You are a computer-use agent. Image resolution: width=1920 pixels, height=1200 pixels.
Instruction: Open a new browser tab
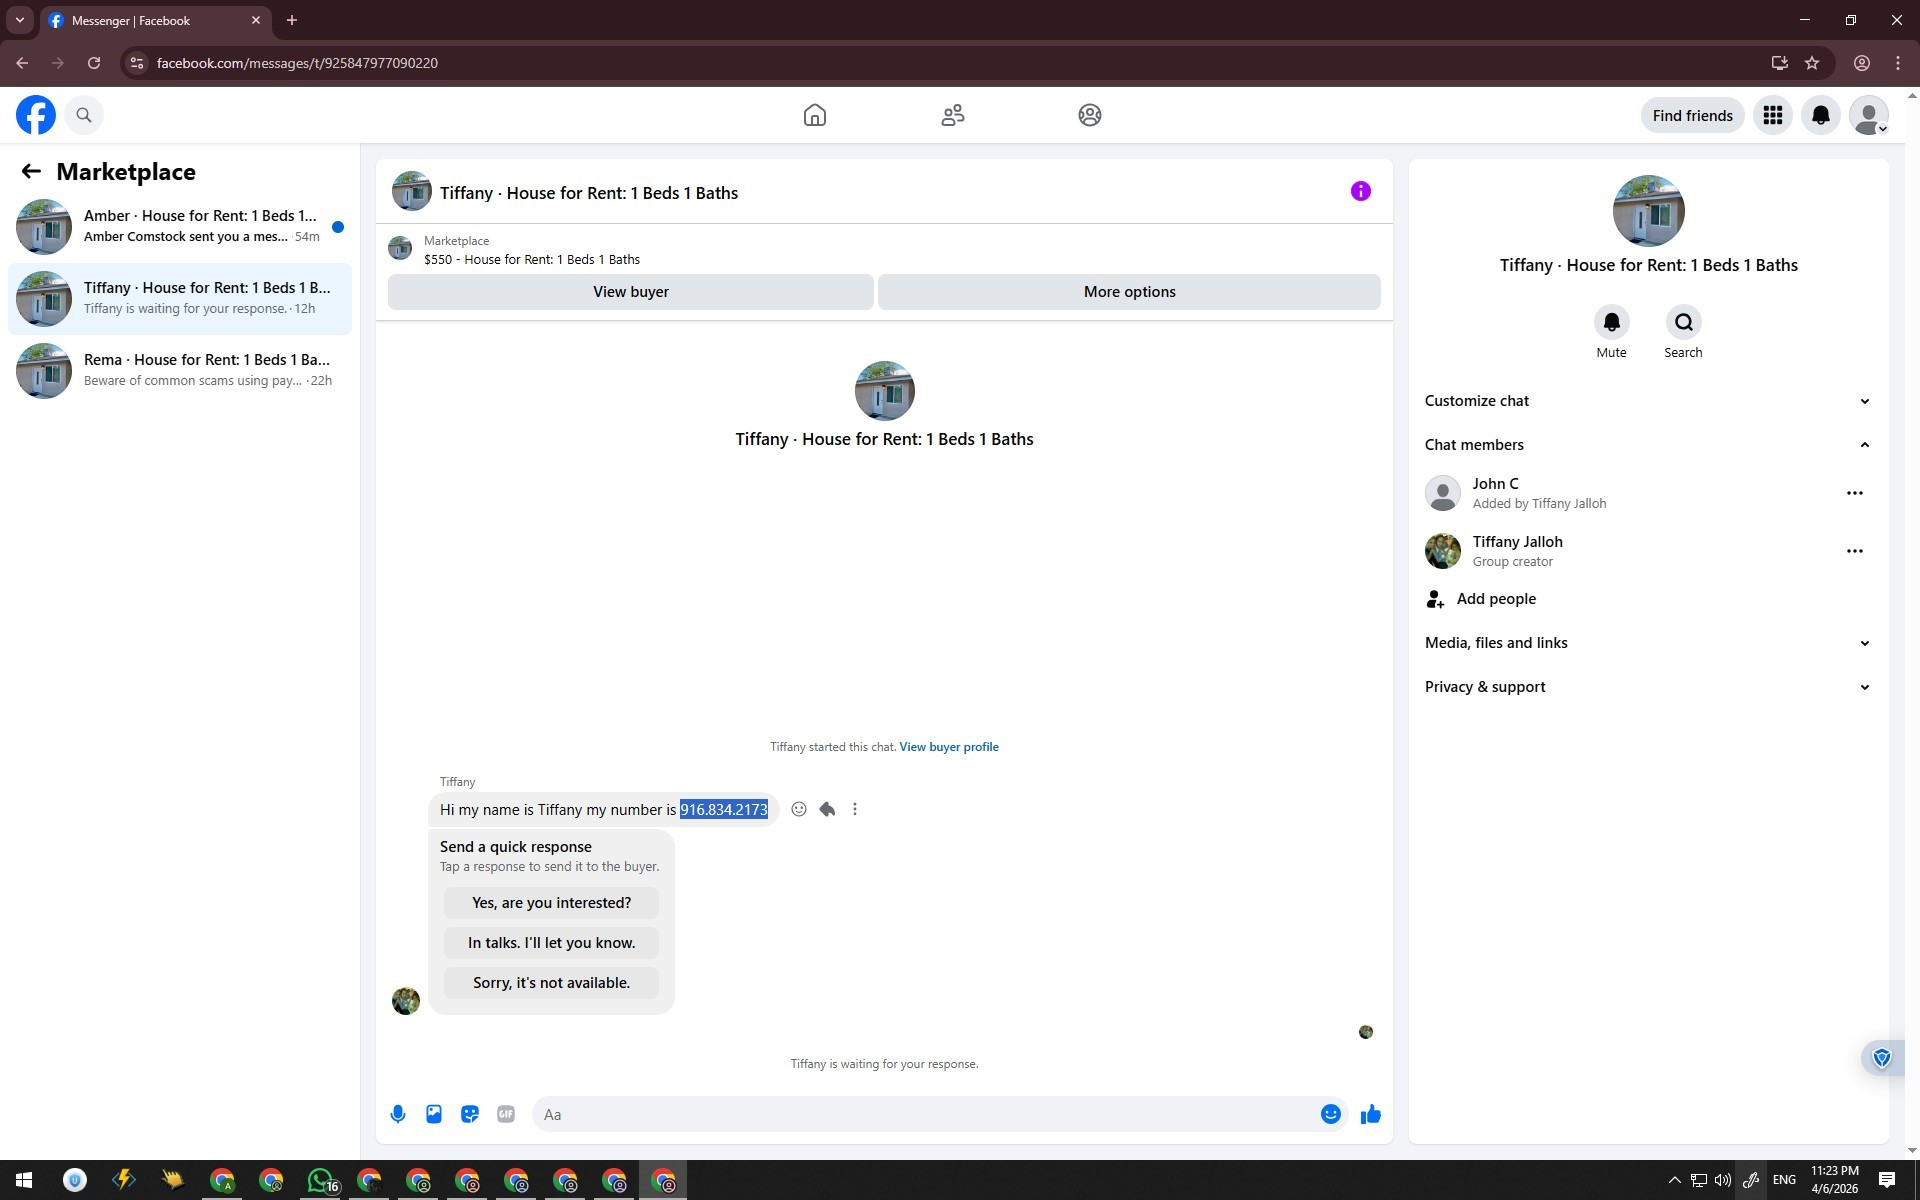[x=292, y=20]
